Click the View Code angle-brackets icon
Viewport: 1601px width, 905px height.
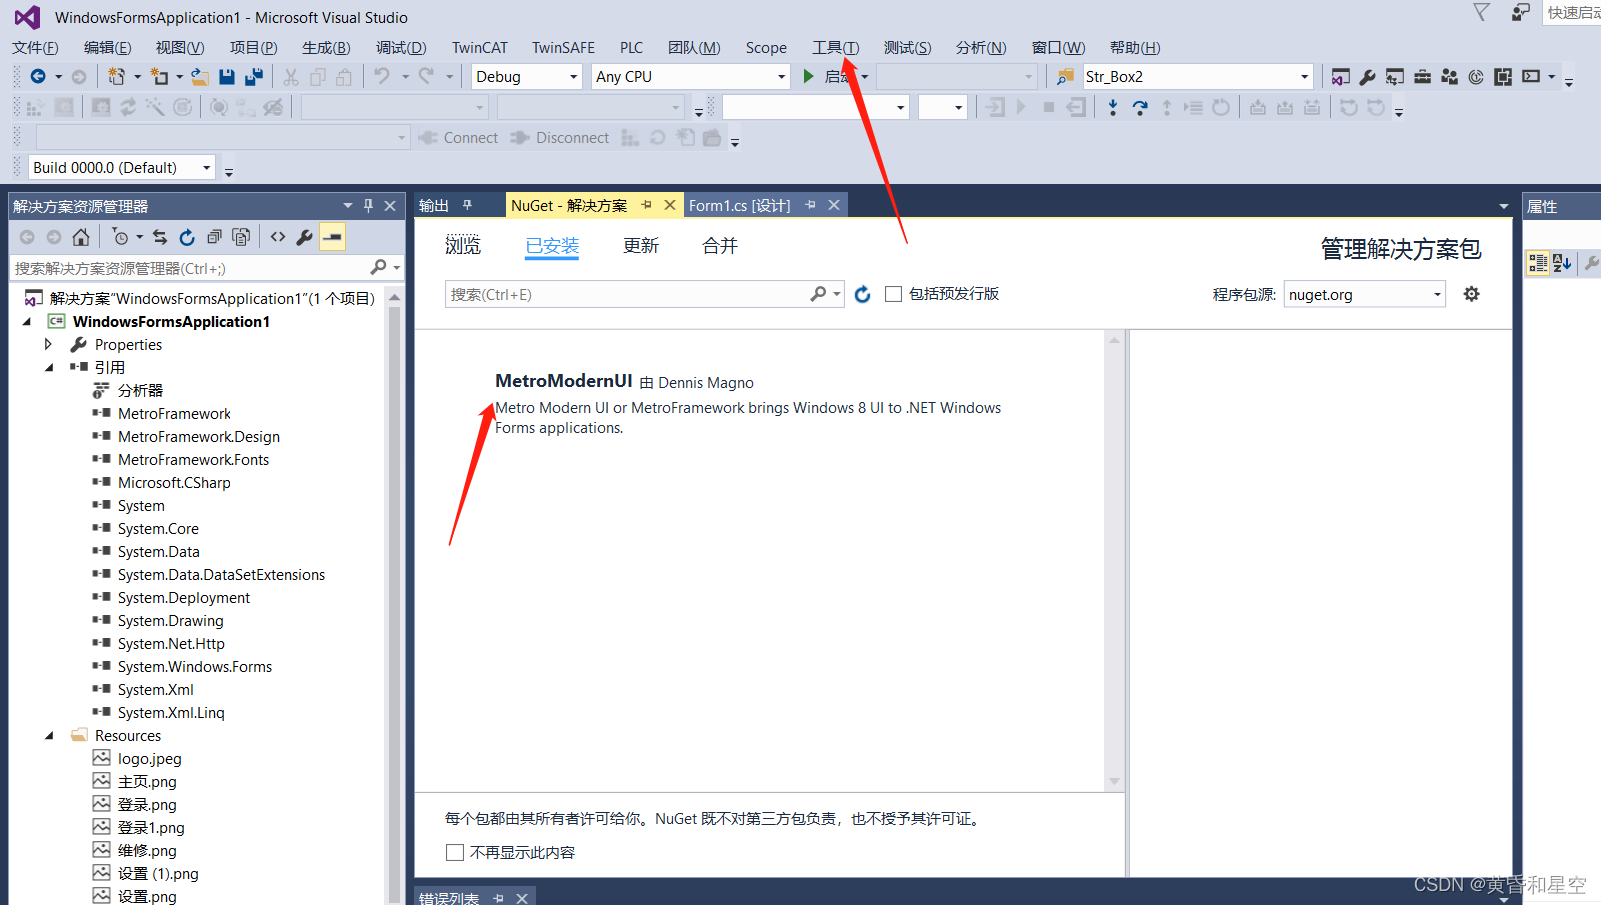tap(278, 237)
